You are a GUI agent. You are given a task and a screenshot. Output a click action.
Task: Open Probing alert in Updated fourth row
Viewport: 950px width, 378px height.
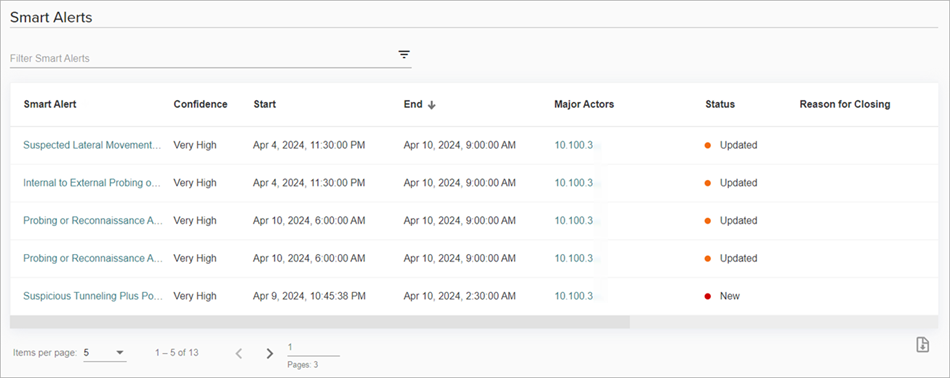[x=93, y=258]
